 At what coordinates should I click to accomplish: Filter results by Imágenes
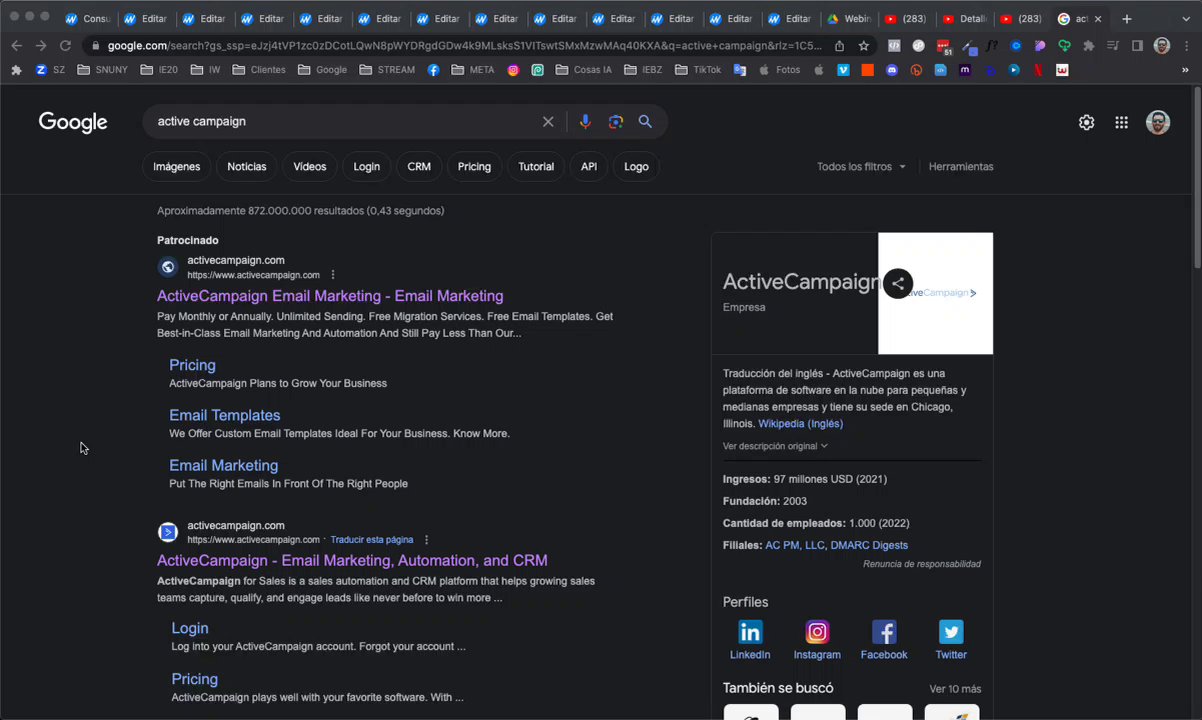click(176, 167)
